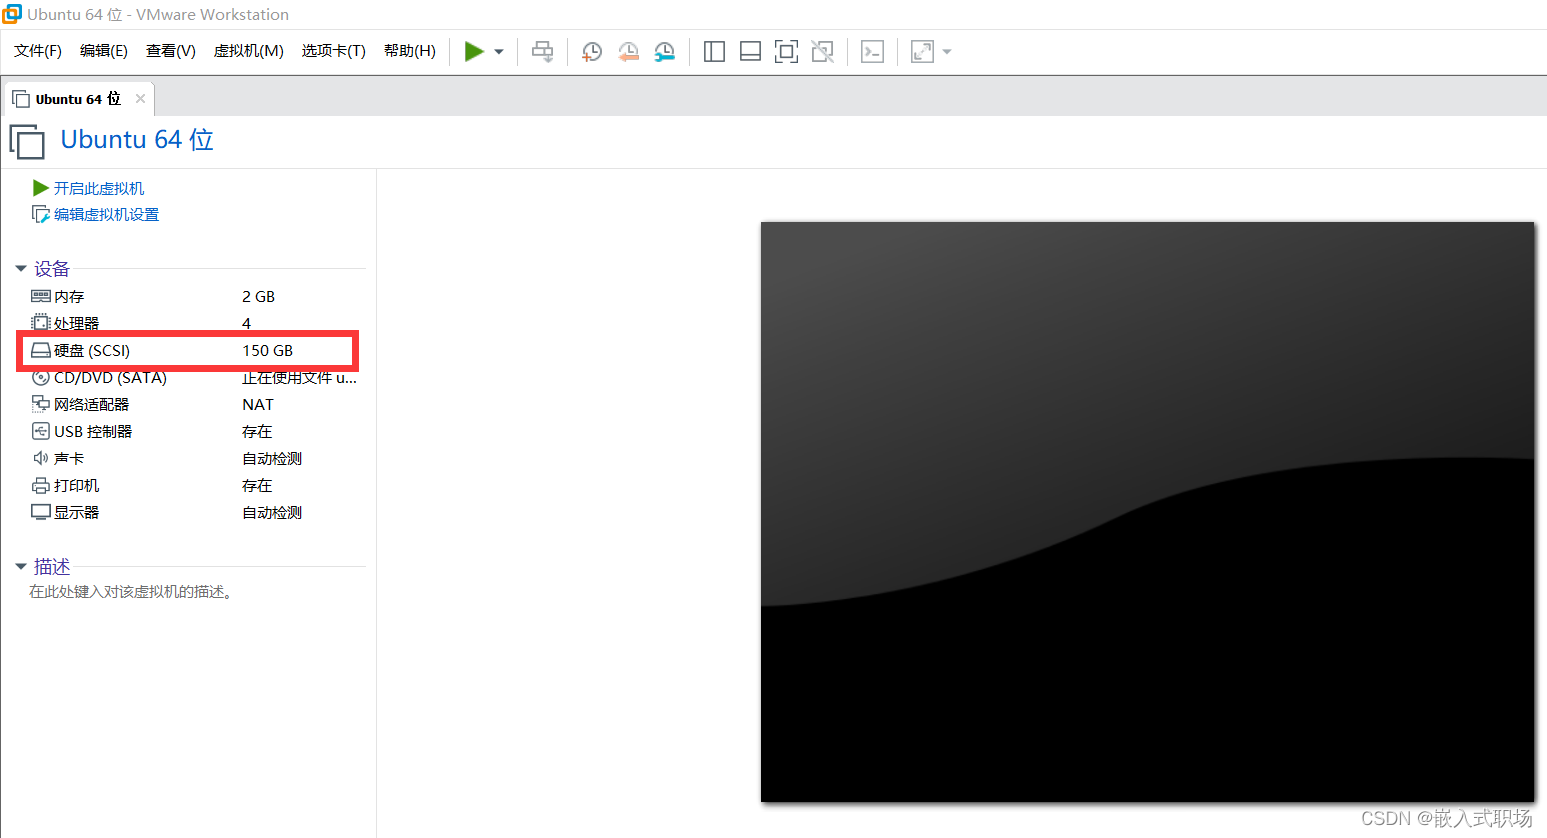Click the 自动检测 value for 声卡
Image resolution: width=1547 pixels, height=838 pixels.
[272, 458]
